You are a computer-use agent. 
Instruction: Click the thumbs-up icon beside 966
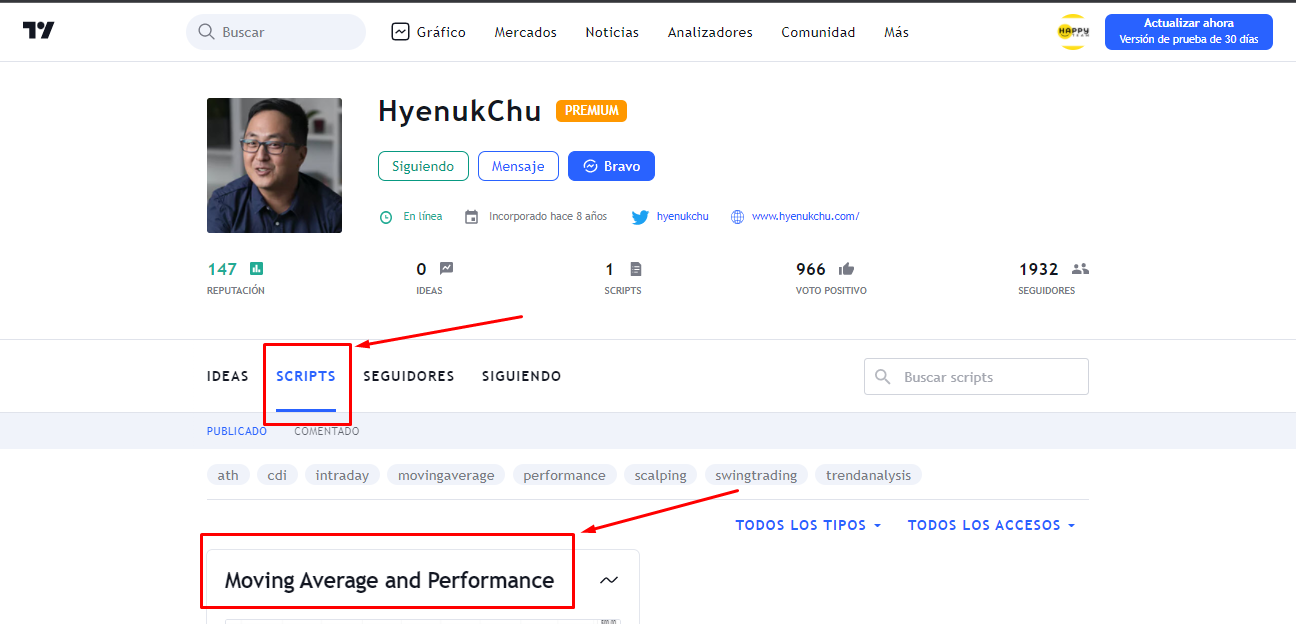pos(846,269)
